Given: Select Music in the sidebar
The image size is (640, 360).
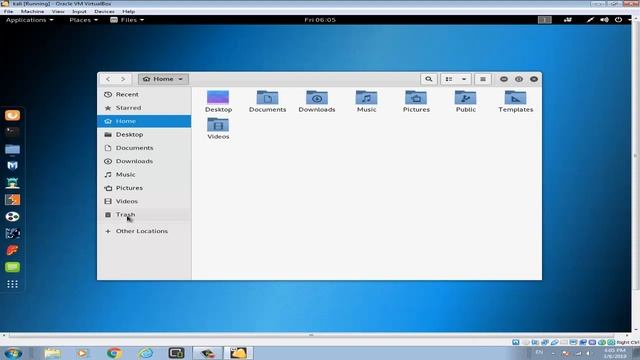Looking at the screenshot, I should 144,174.
